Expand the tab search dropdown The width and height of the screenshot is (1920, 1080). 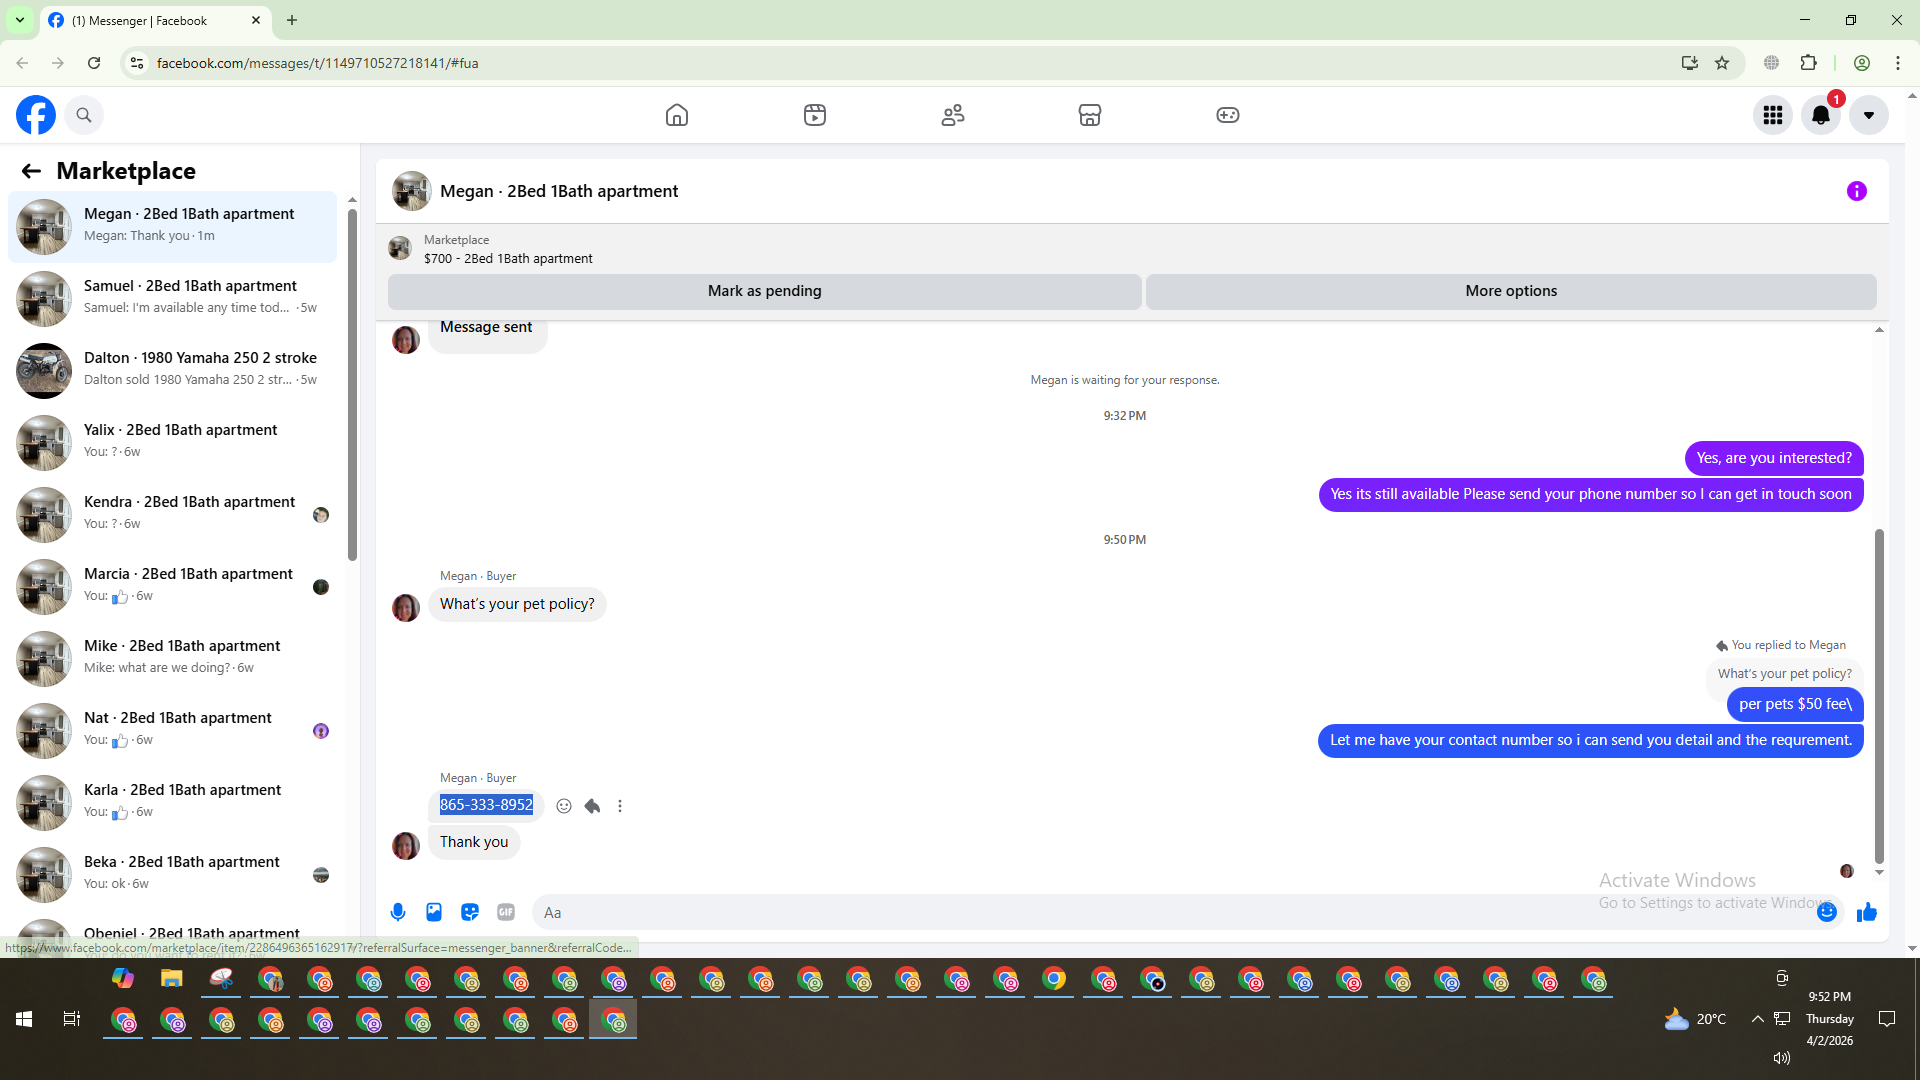coord(20,20)
